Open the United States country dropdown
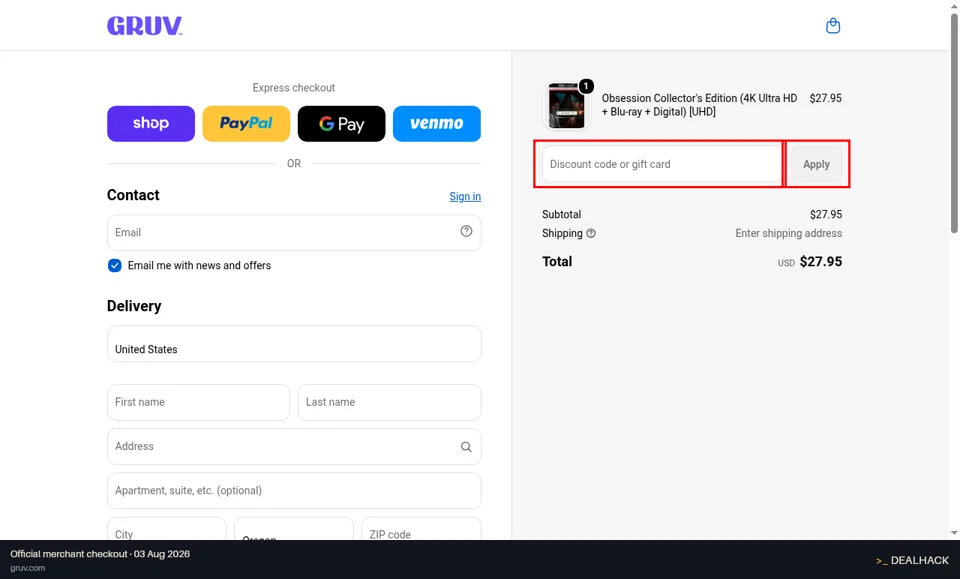 click(x=294, y=344)
